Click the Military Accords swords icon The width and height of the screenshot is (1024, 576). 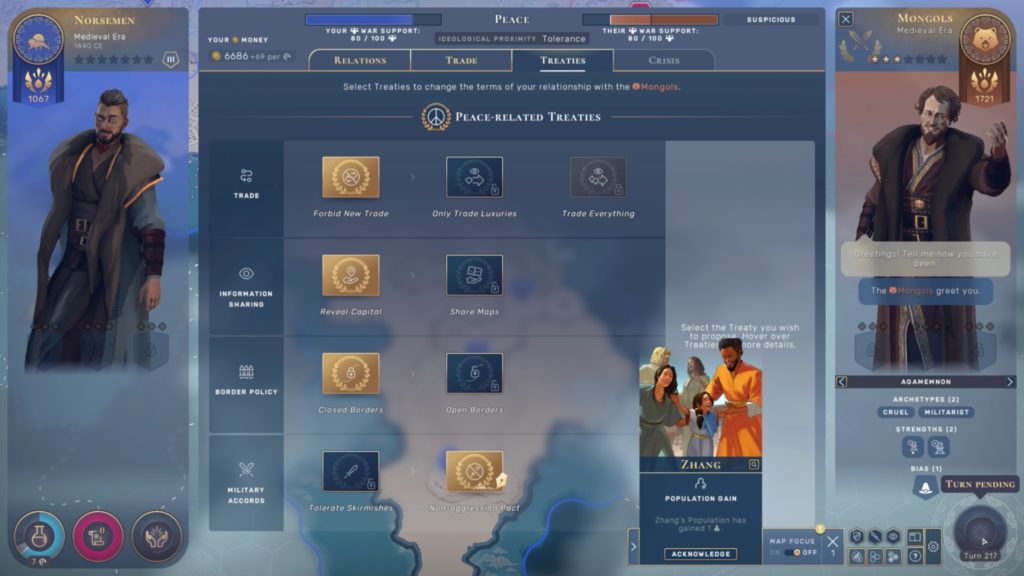click(x=246, y=469)
